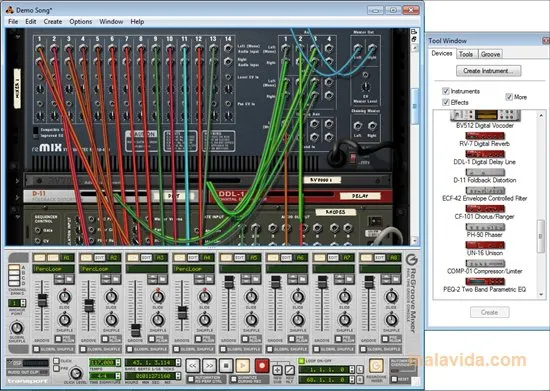The image size is (550, 391).
Task: Start playback with the play button
Action: coord(242,366)
